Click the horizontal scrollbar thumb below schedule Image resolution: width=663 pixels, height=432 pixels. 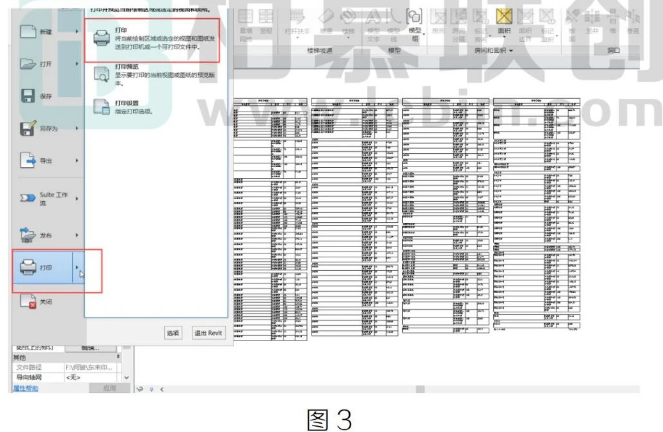click(420, 389)
